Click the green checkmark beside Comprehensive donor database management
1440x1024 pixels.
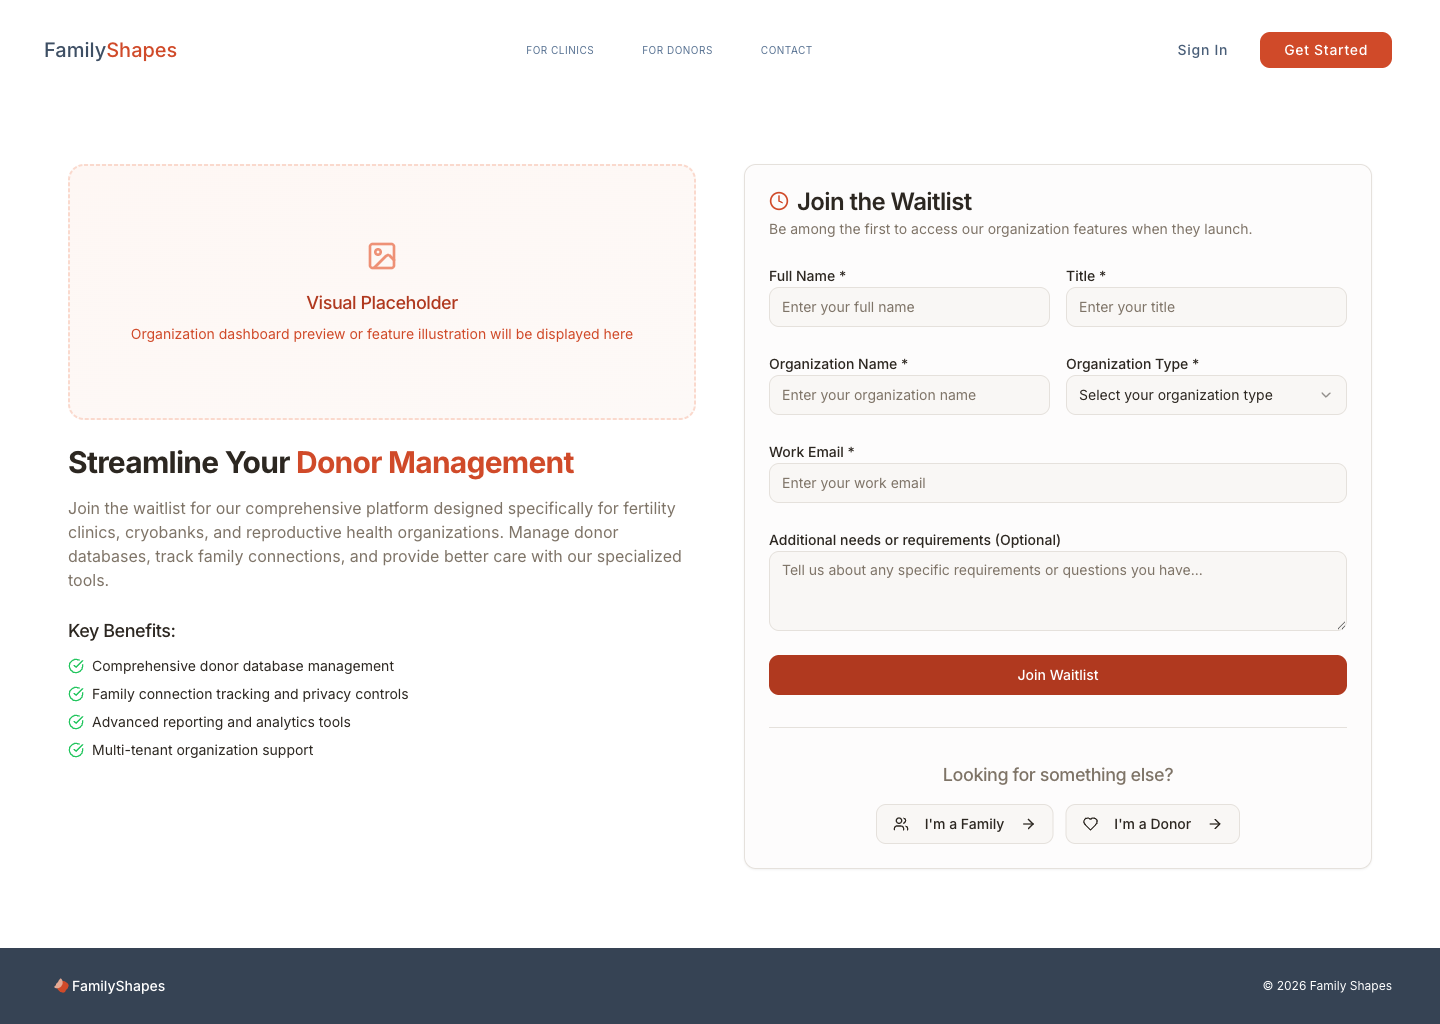(x=76, y=666)
